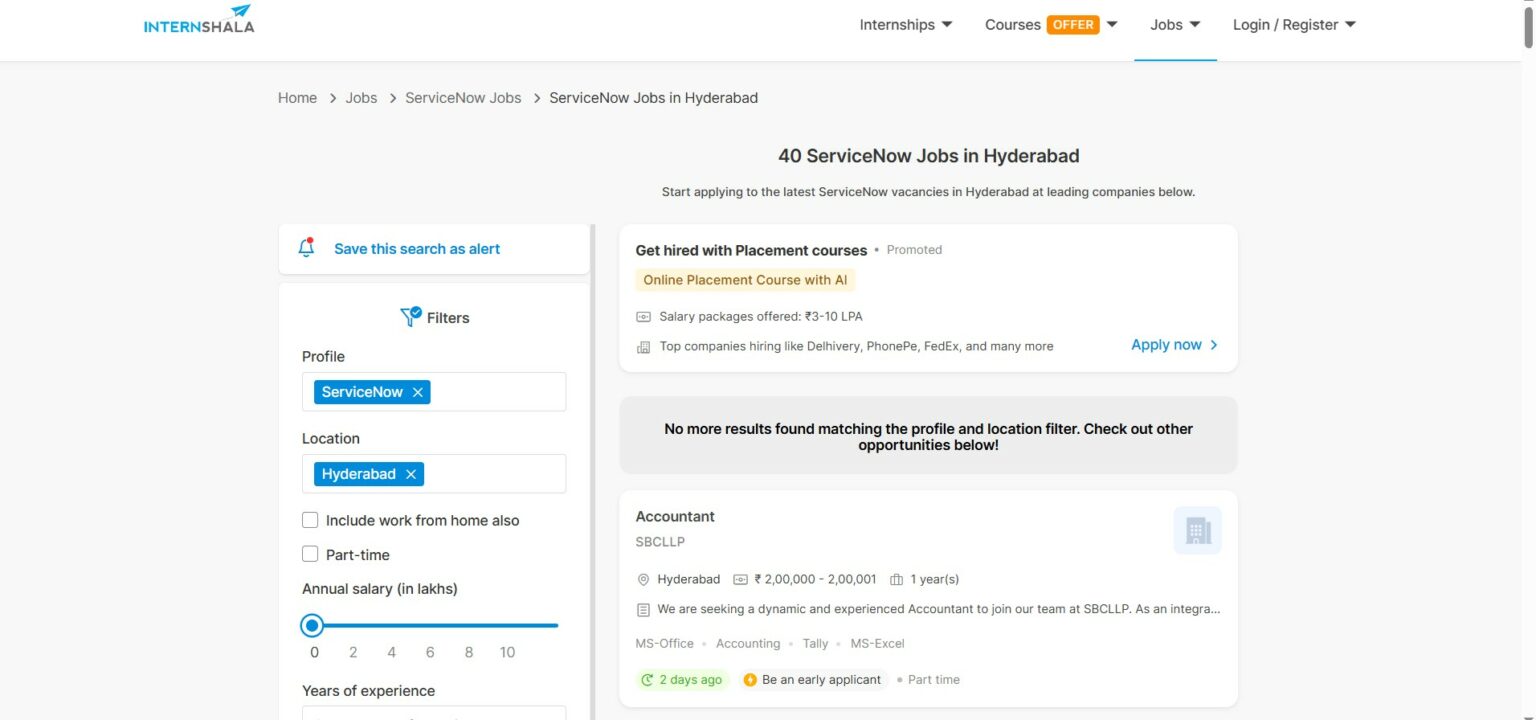Open the Jobs menu

1175,25
